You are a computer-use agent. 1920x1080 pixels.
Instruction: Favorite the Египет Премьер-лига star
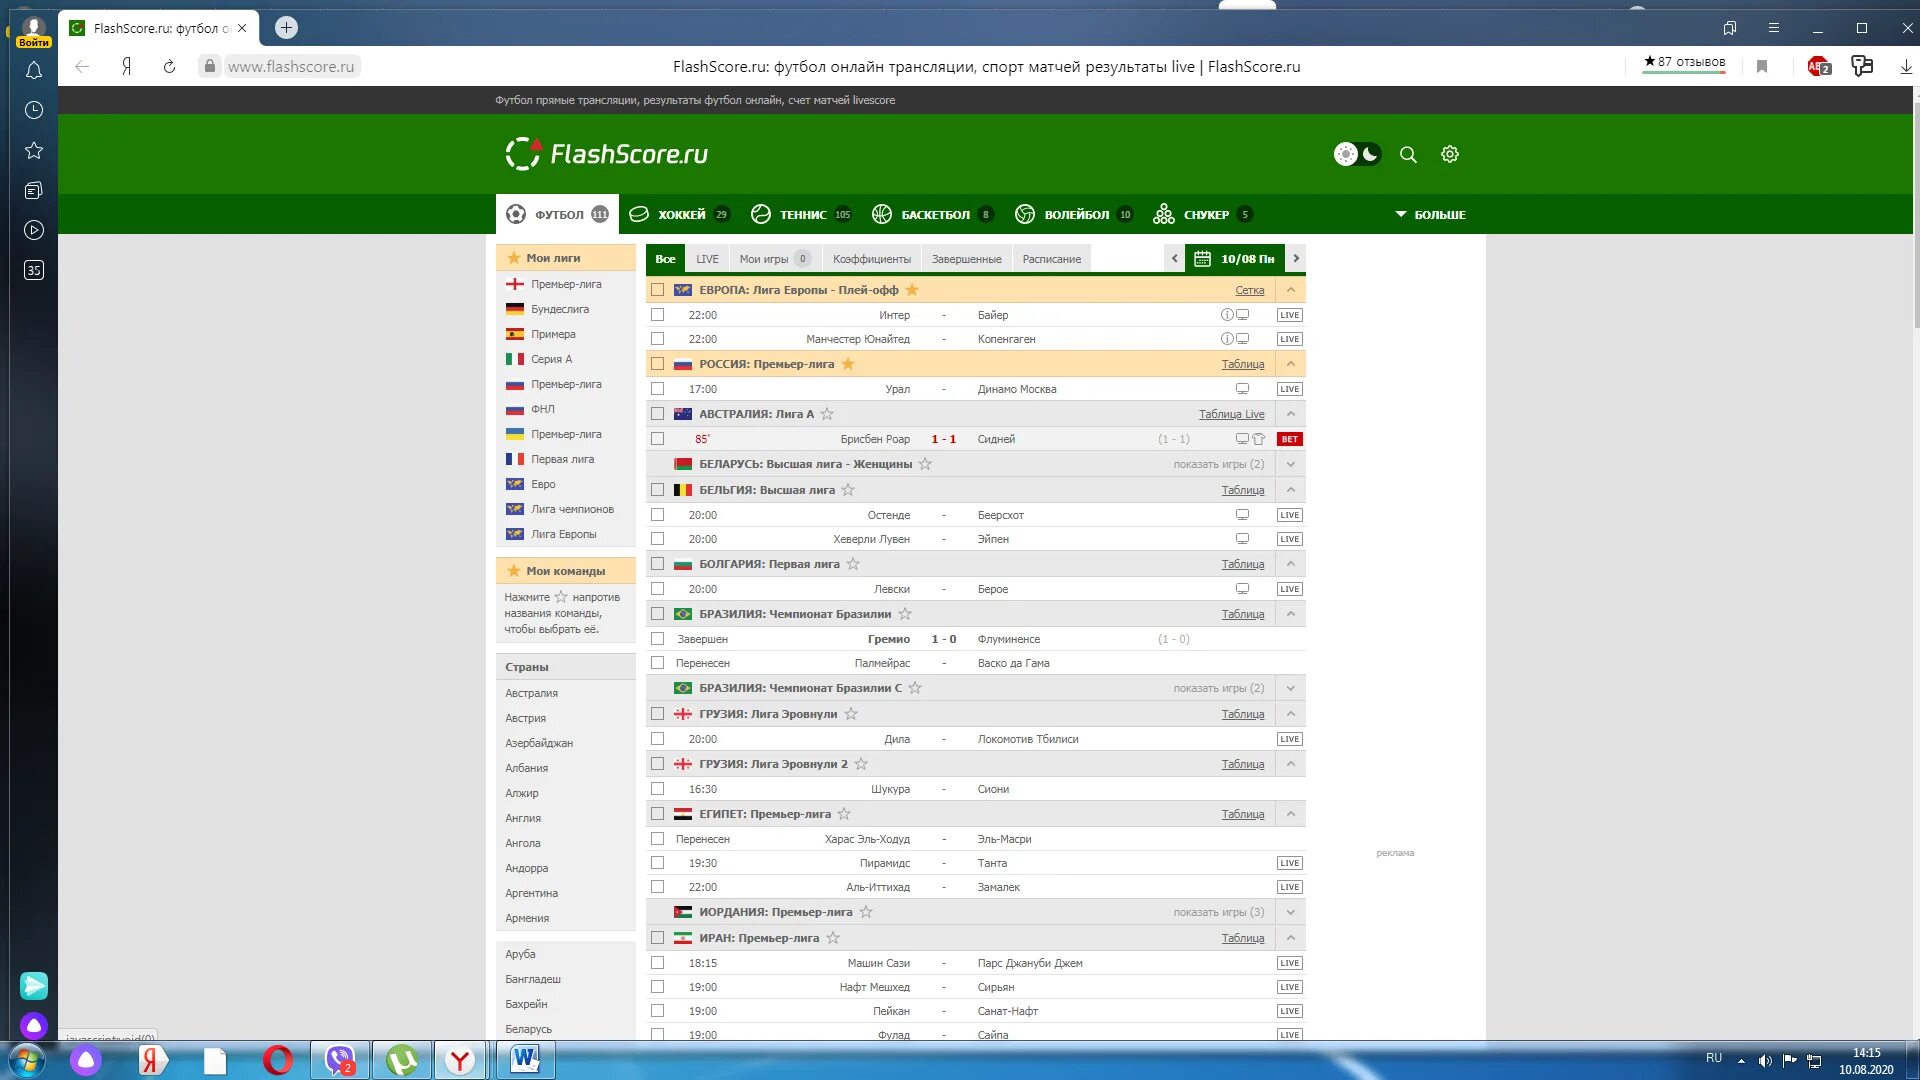[x=844, y=814]
